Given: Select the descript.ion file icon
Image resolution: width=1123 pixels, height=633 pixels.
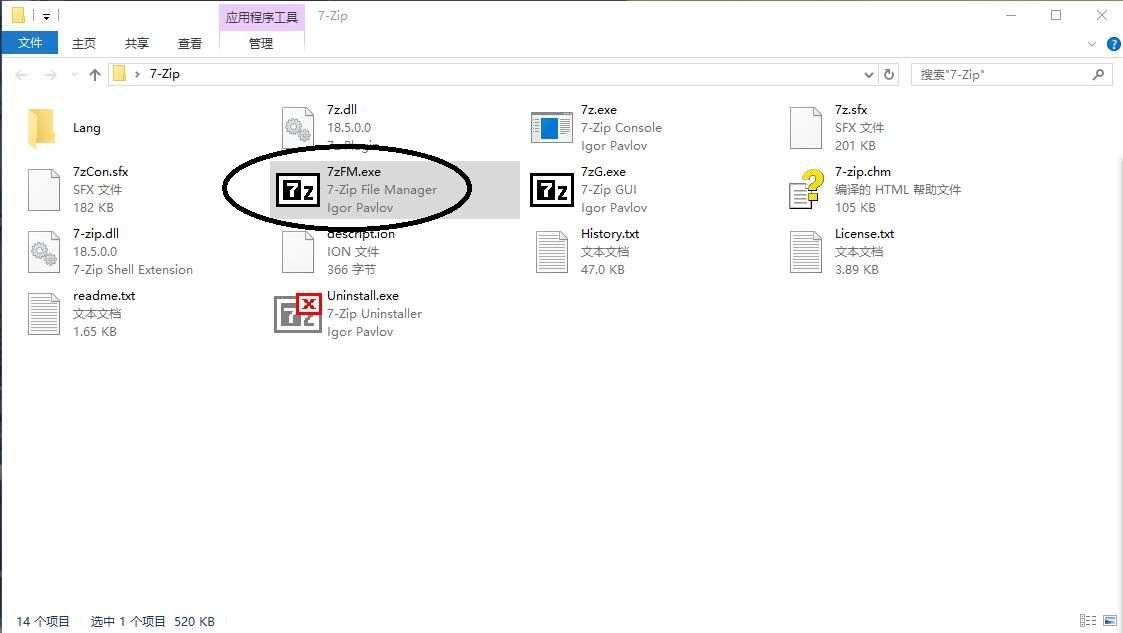Looking at the screenshot, I should (298, 252).
